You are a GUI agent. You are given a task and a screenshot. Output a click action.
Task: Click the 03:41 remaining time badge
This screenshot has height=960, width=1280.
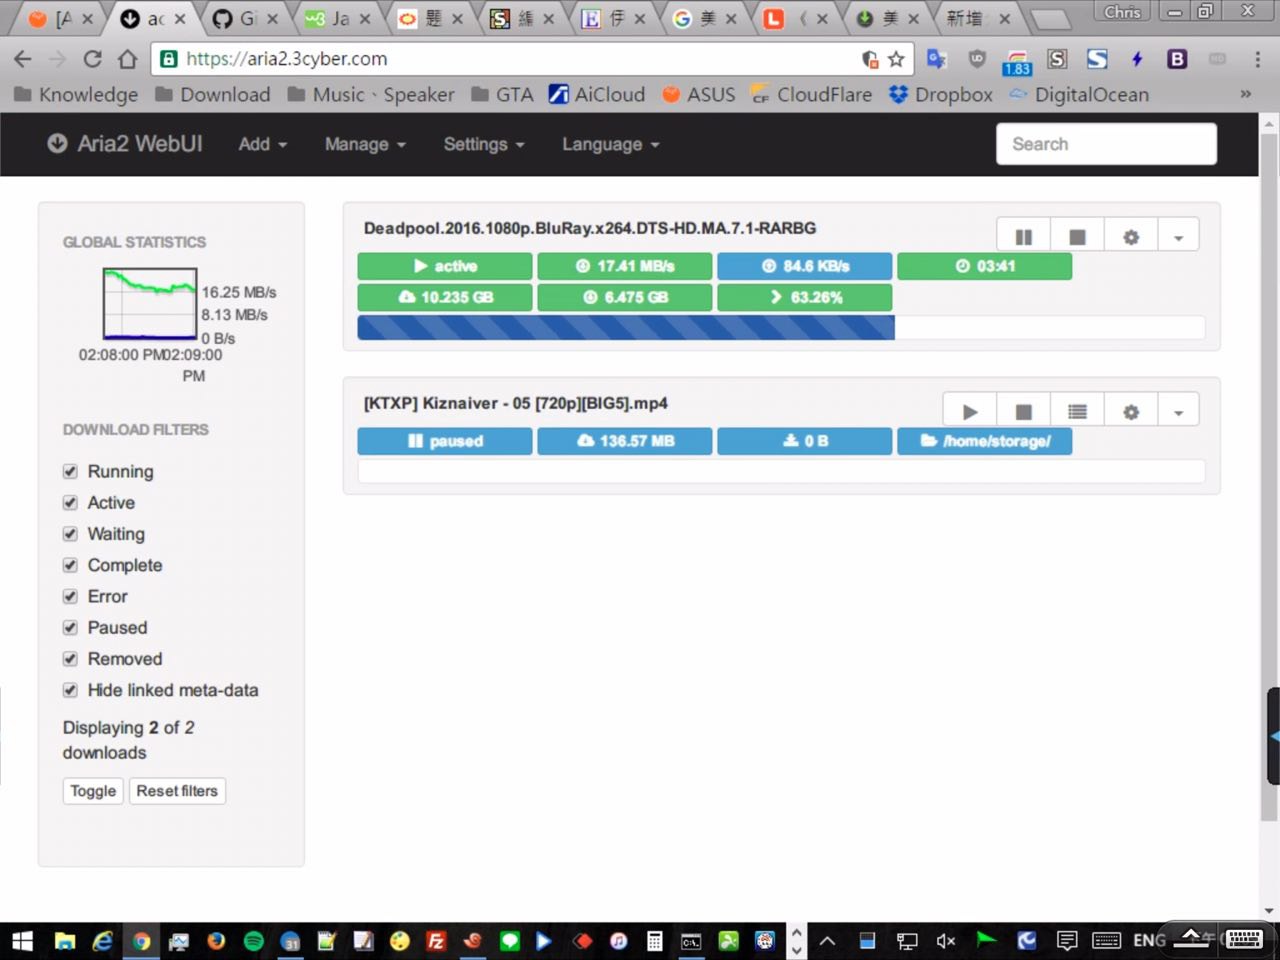tap(985, 266)
